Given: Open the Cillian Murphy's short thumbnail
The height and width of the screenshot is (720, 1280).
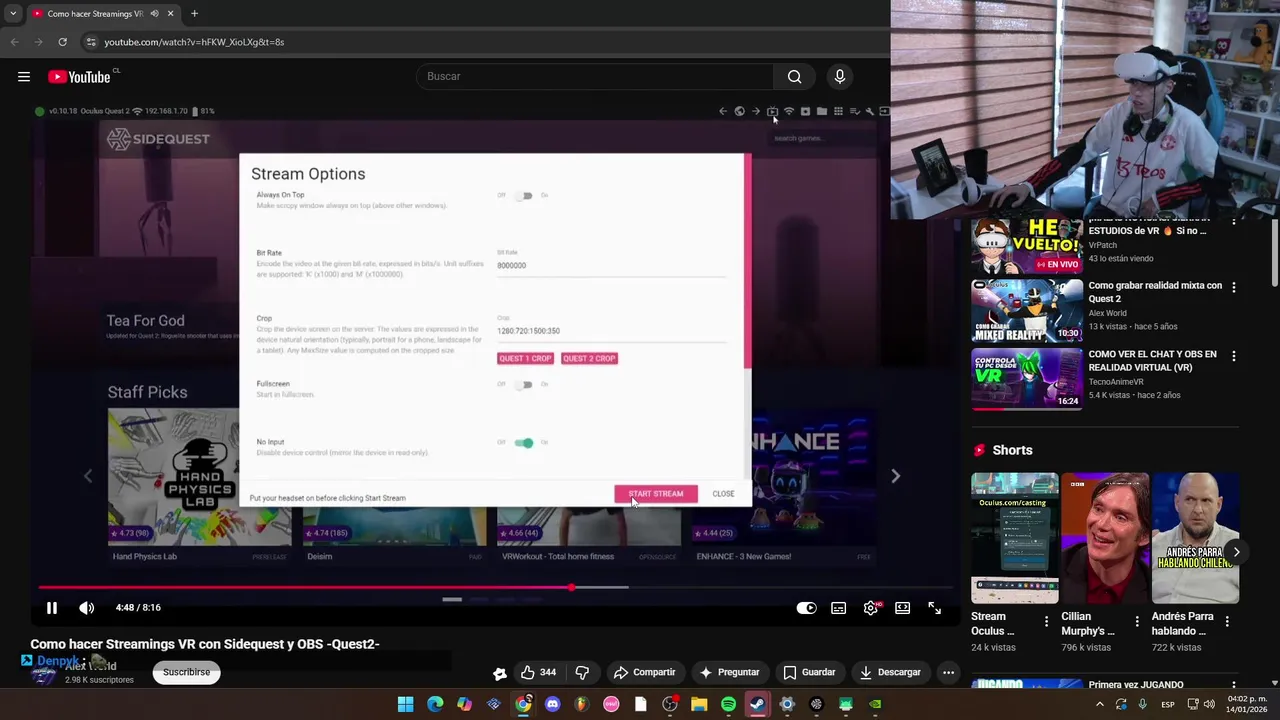Looking at the screenshot, I should [1104, 538].
